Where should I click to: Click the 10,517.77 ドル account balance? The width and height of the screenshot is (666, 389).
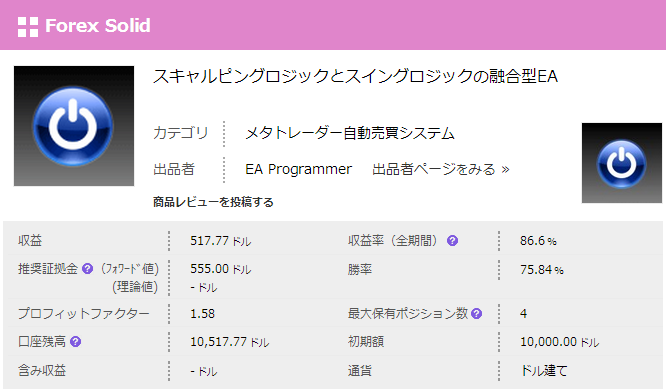pos(229,342)
